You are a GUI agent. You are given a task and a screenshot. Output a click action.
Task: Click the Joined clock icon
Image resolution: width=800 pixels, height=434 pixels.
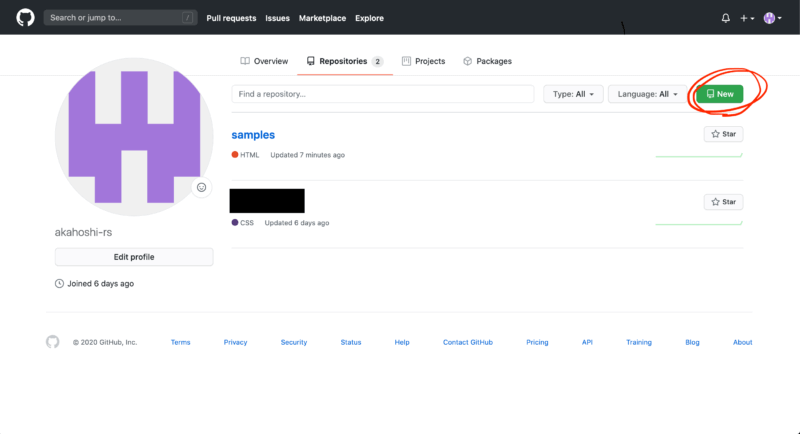click(59, 284)
